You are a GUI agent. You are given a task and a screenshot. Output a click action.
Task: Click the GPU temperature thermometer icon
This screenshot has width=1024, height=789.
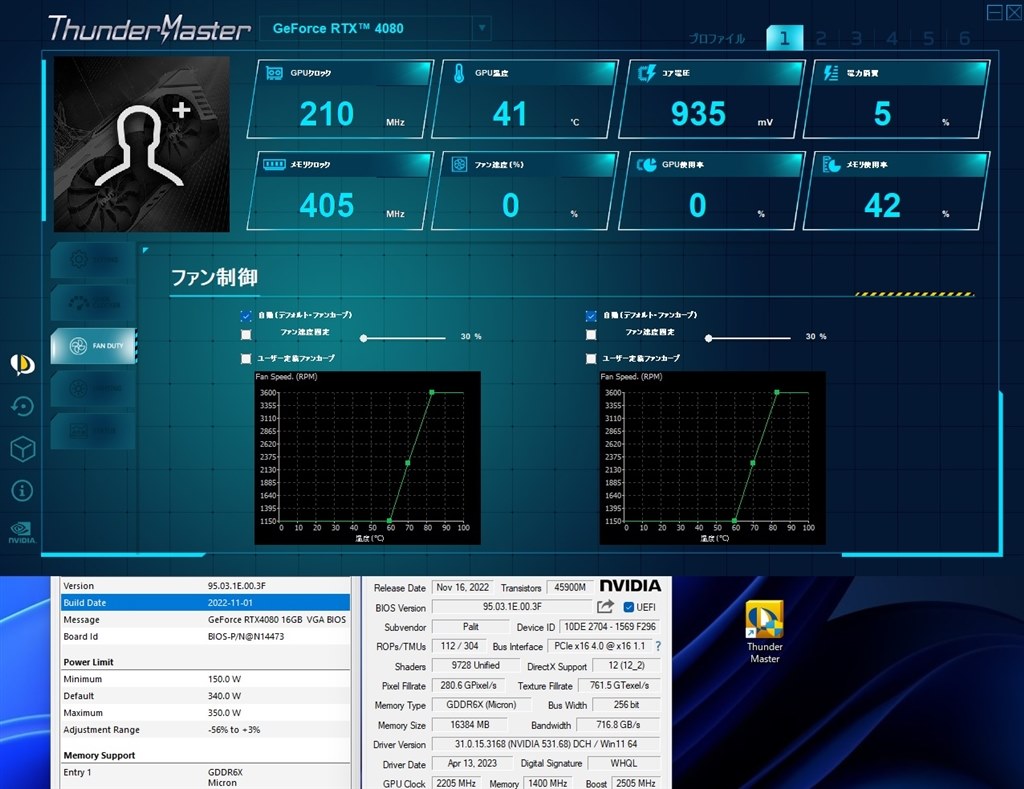pos(458,73)
